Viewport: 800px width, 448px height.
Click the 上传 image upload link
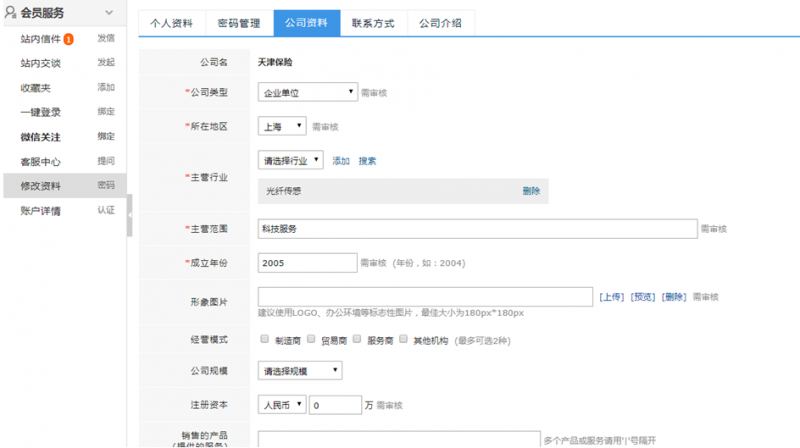(x=612, y=297)
